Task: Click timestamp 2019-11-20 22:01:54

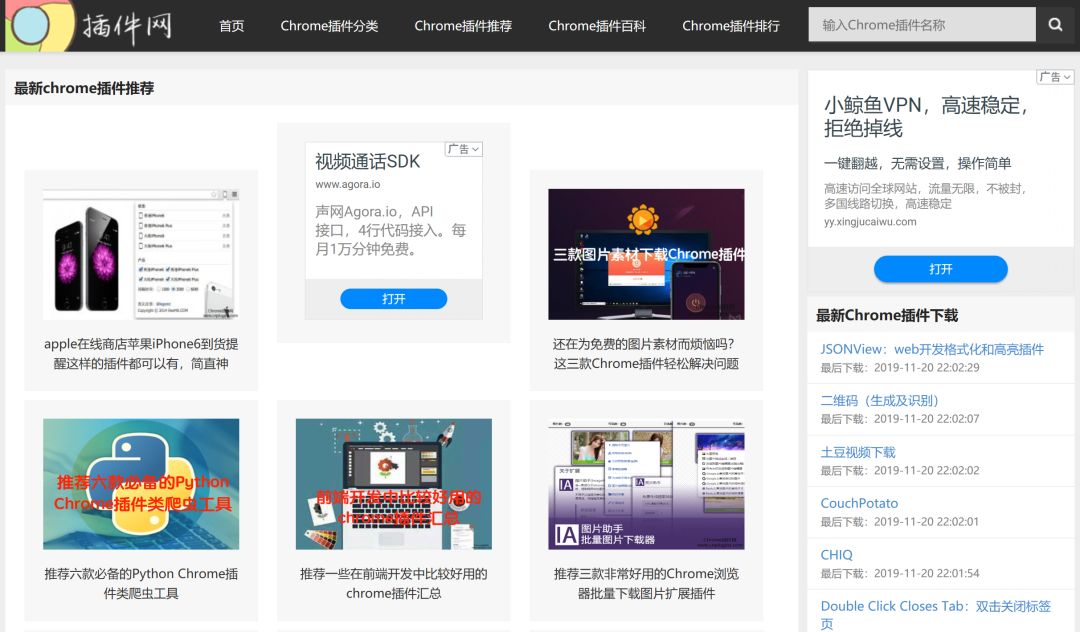Action: click(x=926, y=573)
